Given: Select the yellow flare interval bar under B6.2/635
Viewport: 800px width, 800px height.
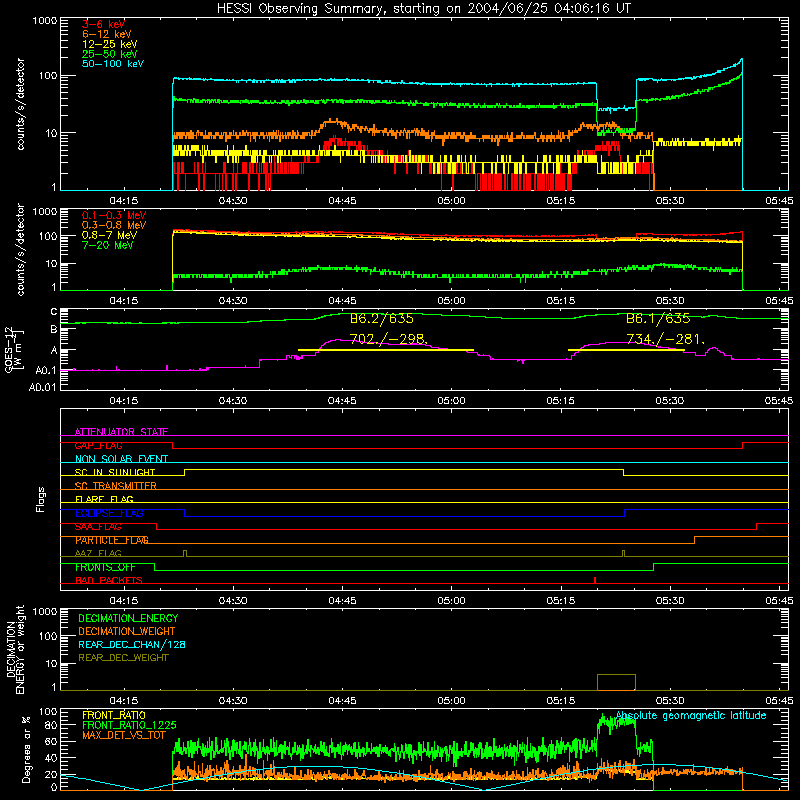Looking at the screenshot, I should 386,350.
